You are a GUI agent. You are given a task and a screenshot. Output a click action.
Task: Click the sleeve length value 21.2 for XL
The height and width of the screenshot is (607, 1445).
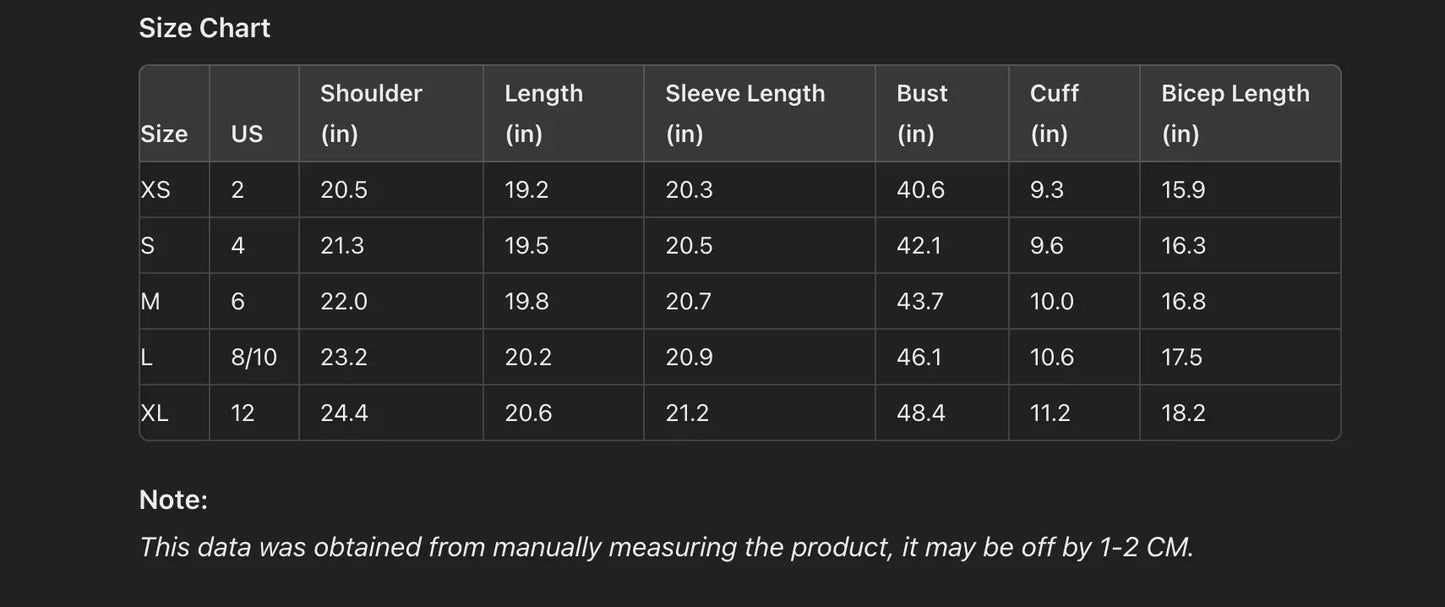click(687, 413)
